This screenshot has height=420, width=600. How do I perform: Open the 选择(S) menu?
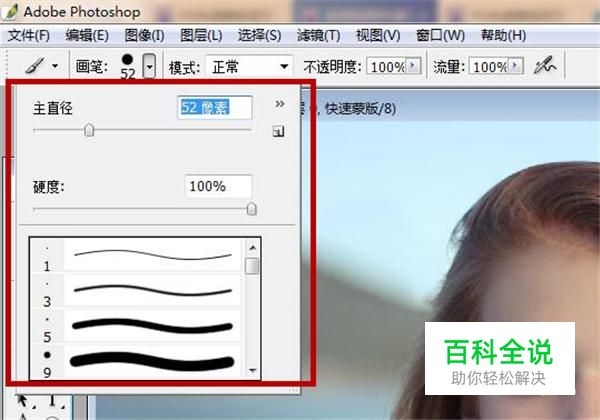click(x=259, y=36)
